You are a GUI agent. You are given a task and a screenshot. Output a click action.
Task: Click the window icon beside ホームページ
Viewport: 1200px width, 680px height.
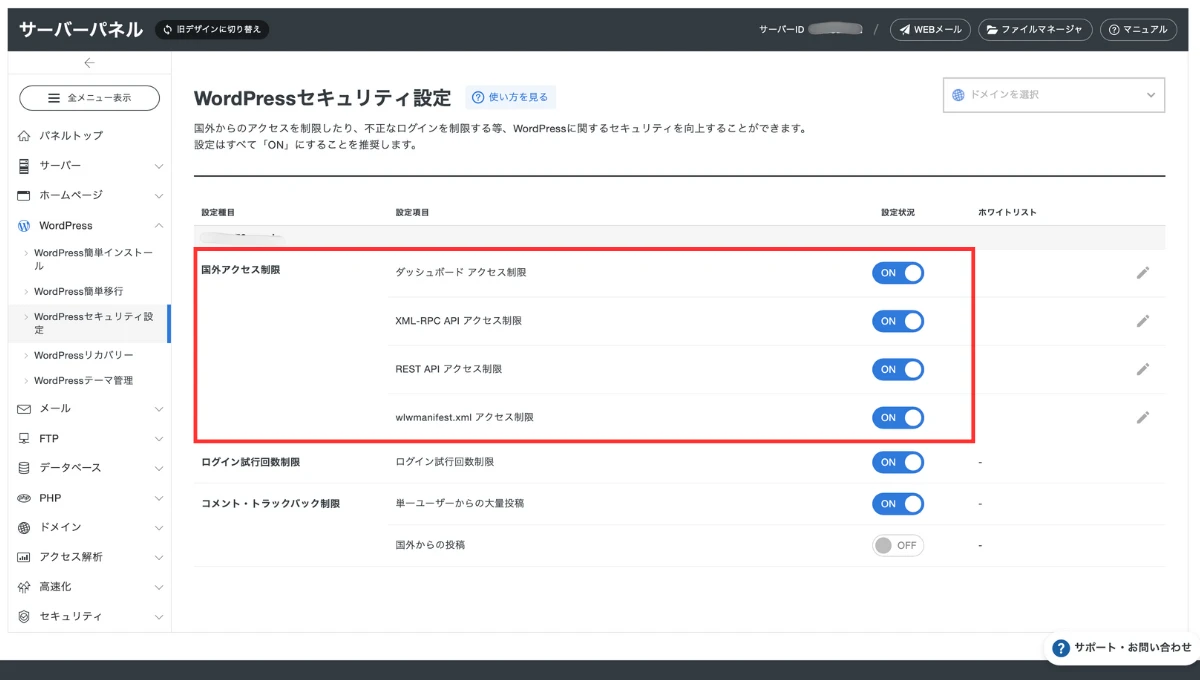[24, 195]
